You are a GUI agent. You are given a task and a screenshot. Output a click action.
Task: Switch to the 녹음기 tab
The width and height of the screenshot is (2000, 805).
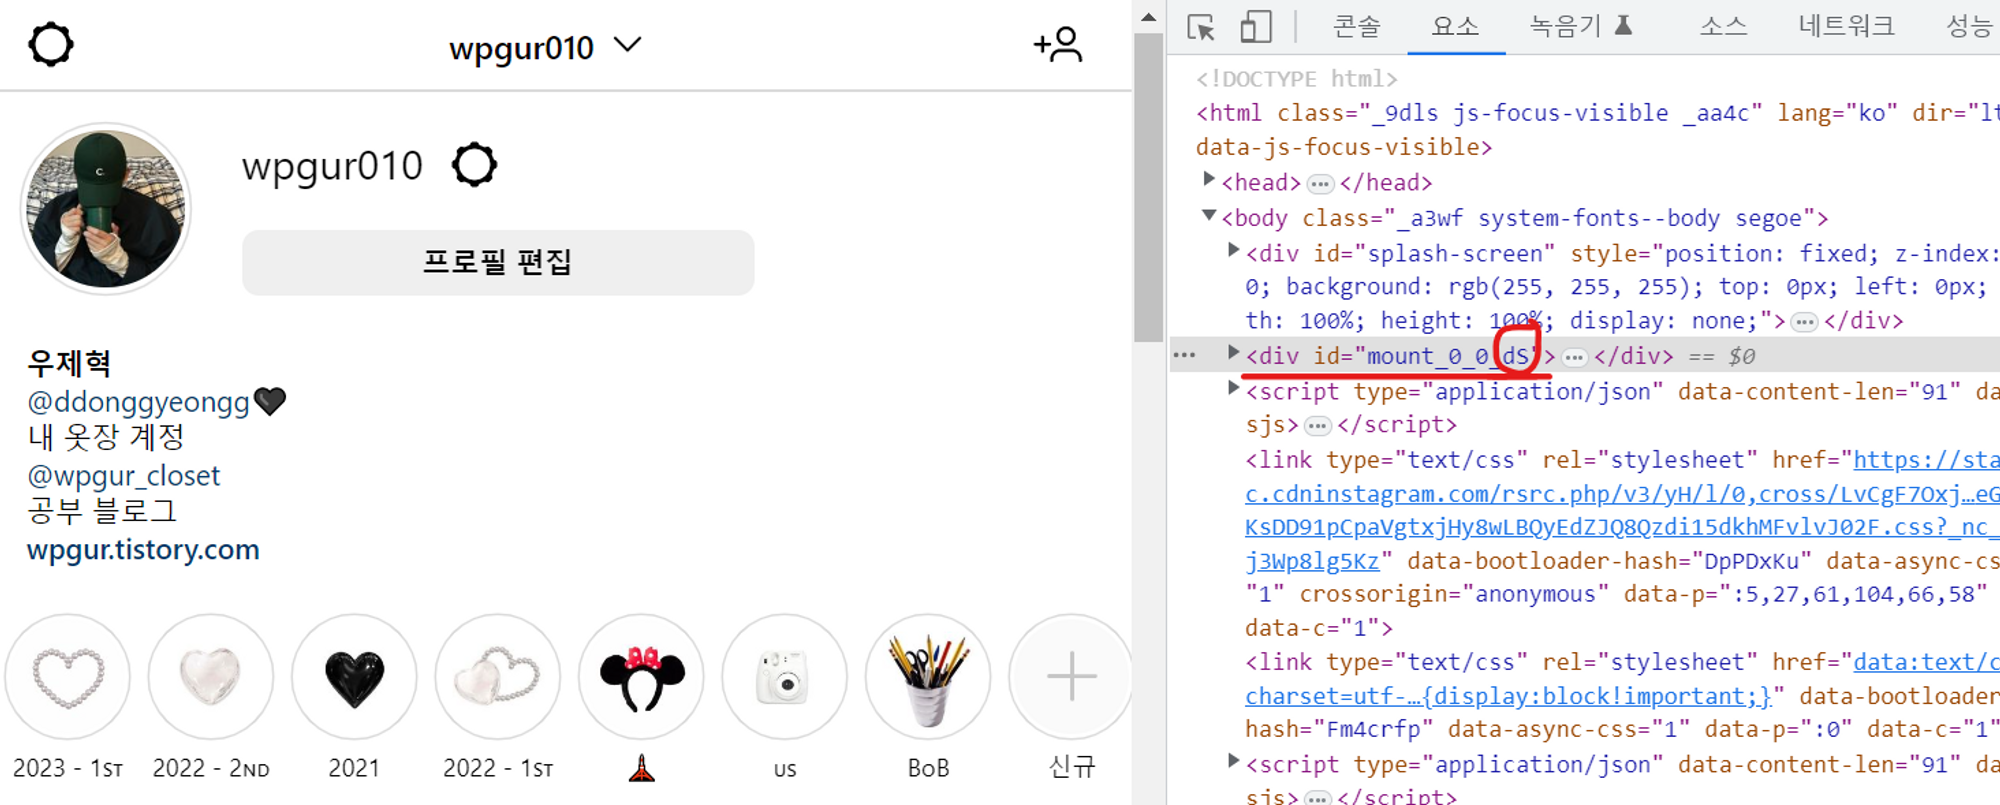pyautogui.click(x=1580, y=27)
